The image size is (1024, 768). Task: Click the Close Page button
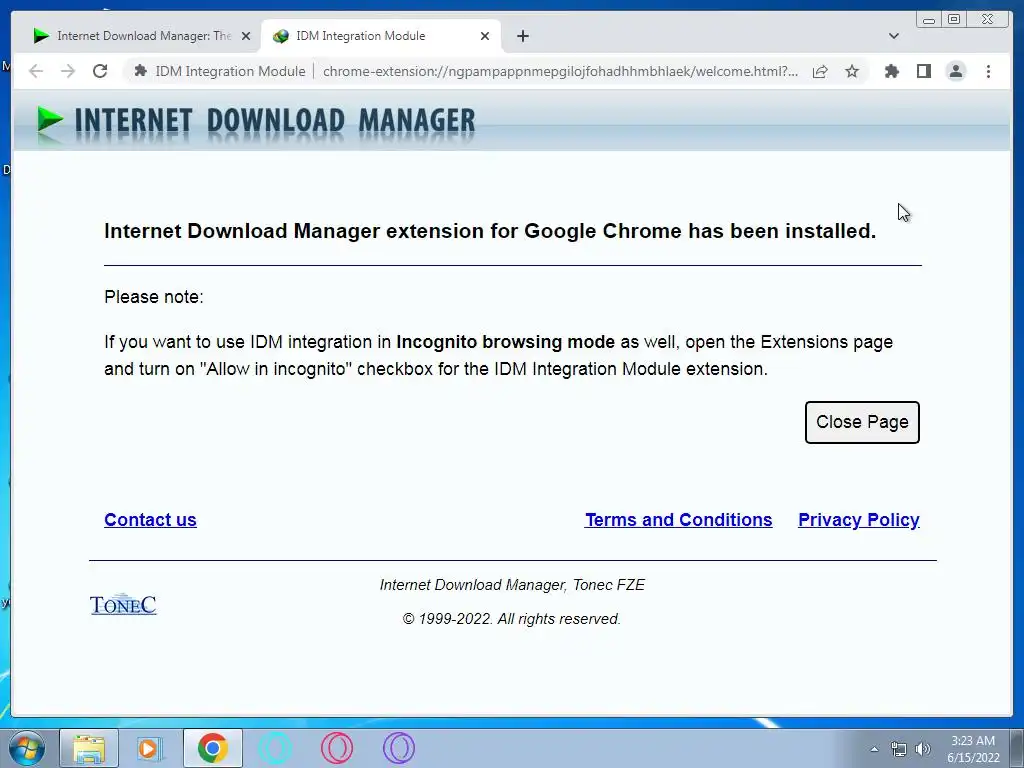tap(862, 423)
